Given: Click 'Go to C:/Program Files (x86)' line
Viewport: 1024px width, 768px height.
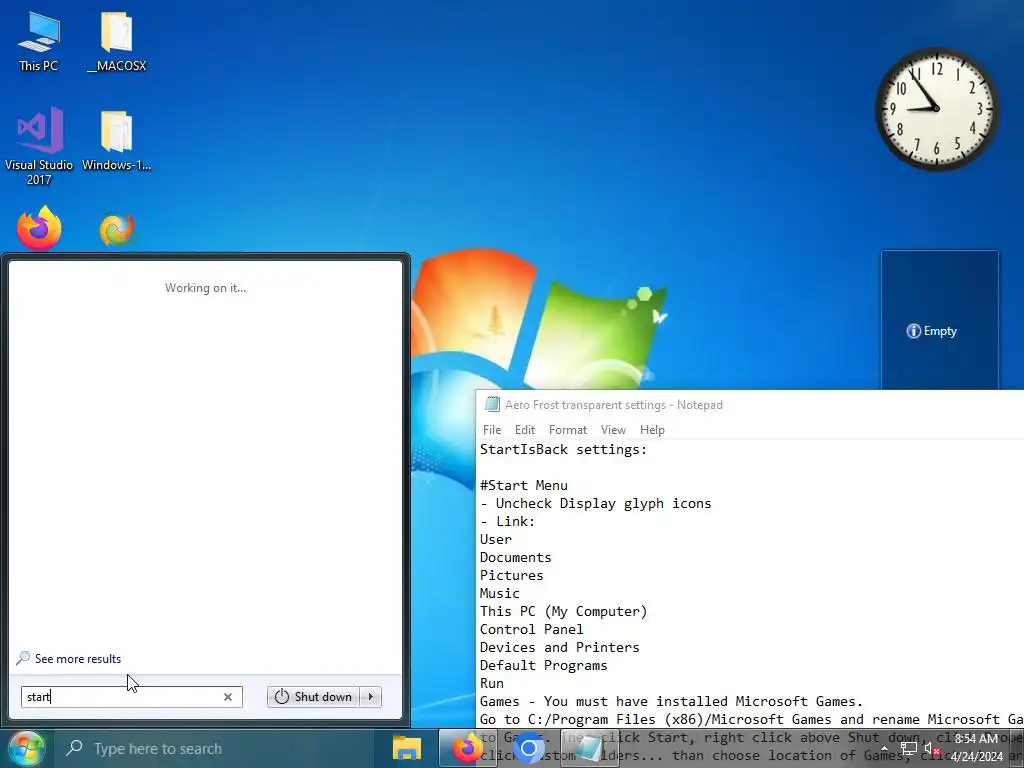Looking at the screenshot, I should click(752, 719).
